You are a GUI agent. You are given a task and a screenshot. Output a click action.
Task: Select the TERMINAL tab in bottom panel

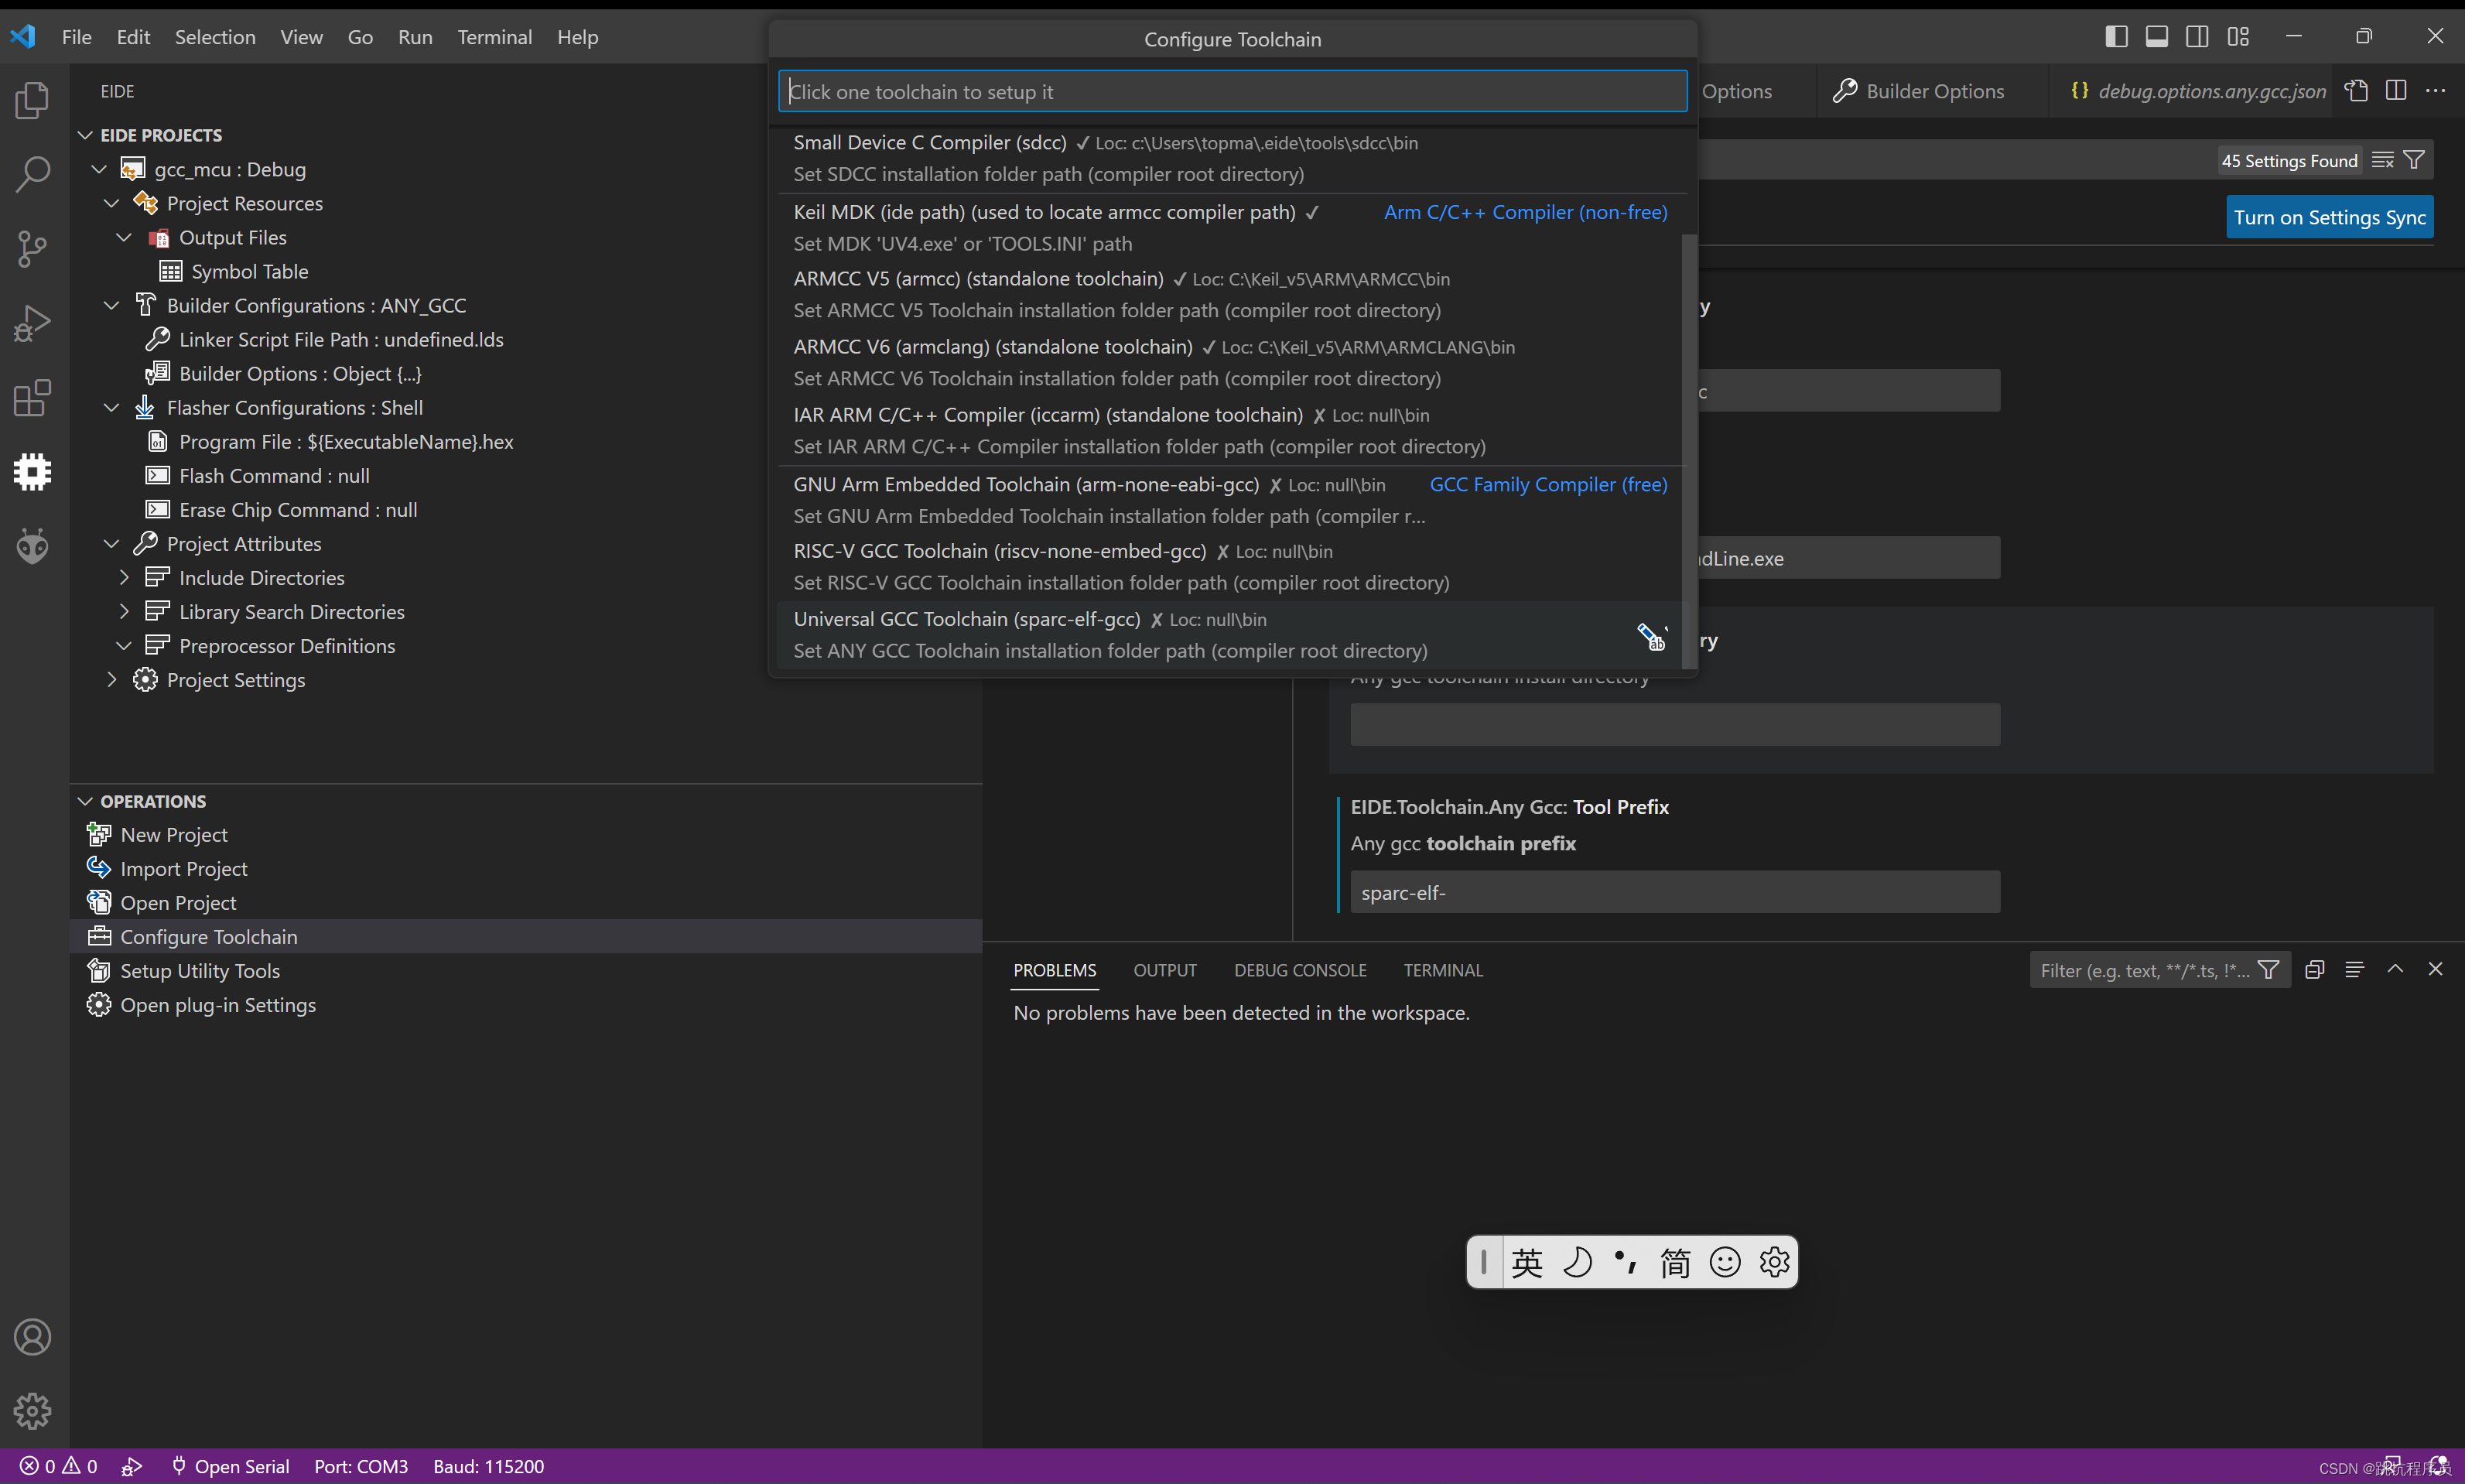pyautogui.click(x=1444, y=970)
